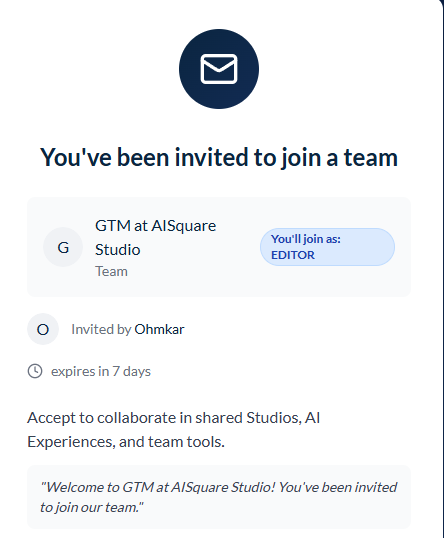This screenshot has height=538, width=444.
Task: Click the dark right edge of dialog
Action: click(x=441, y=269)
